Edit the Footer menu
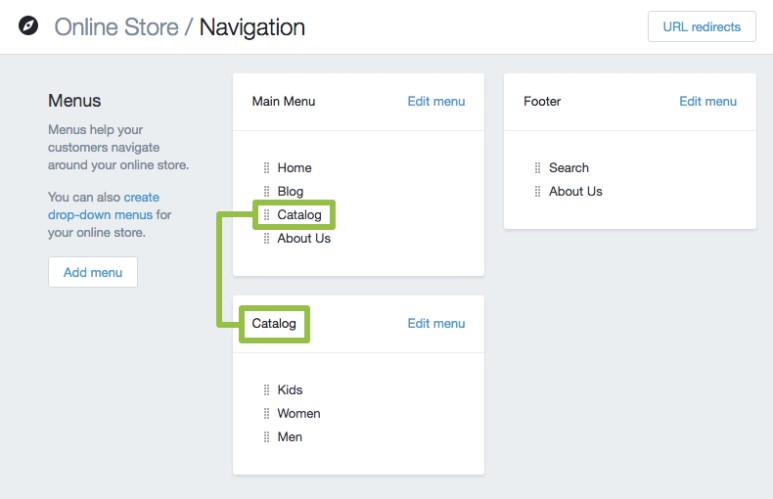This screenshot has width=773, height=499. pyautogui.click(x=707, y=101)
